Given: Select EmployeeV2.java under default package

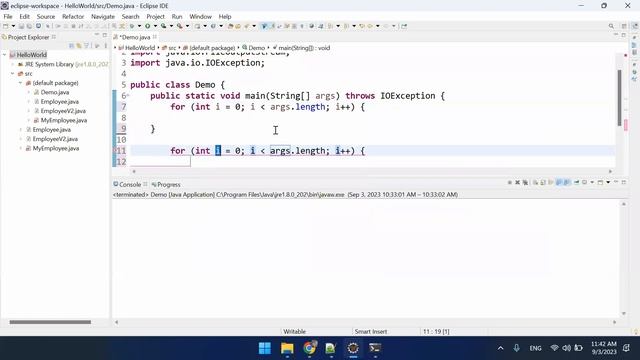Looking at the screenshot, I should 63,111.
